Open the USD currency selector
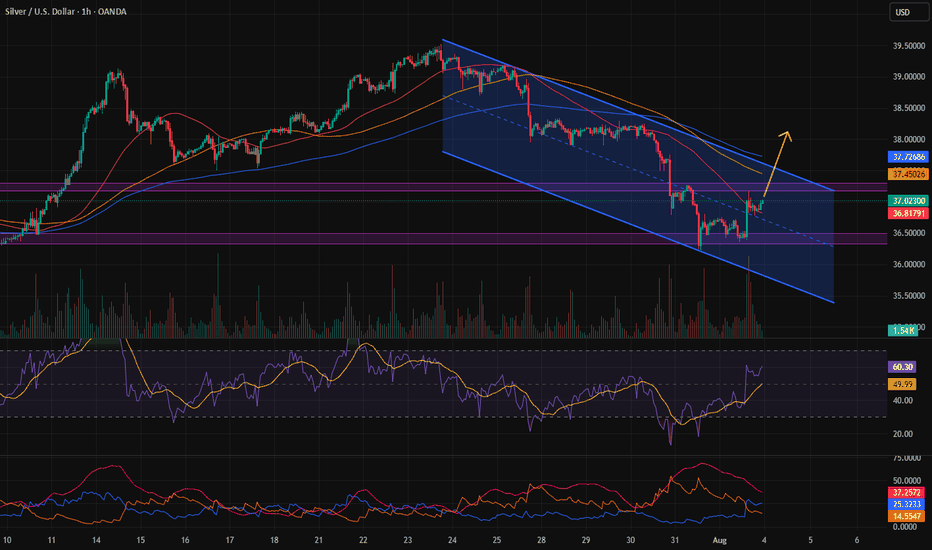The image size is (932, 550). point(908,12)
